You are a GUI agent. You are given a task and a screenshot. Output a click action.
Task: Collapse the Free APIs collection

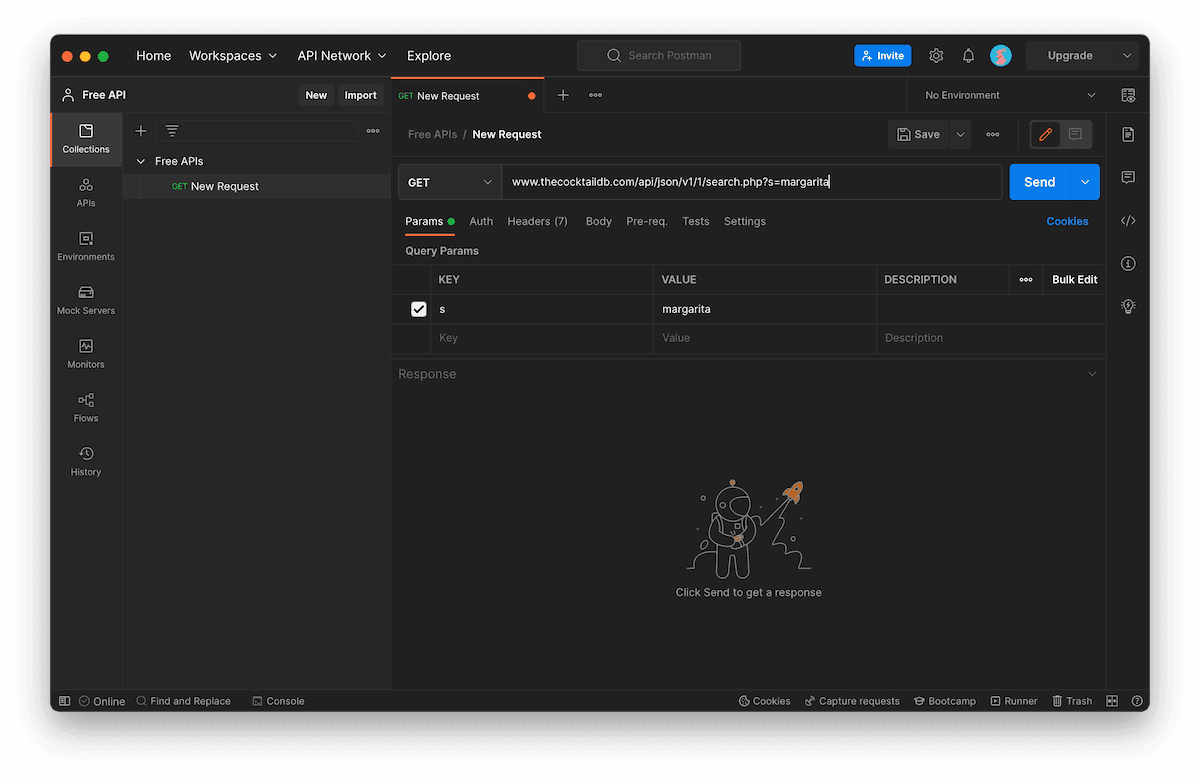pyautogui.click(x=141, y=161)
